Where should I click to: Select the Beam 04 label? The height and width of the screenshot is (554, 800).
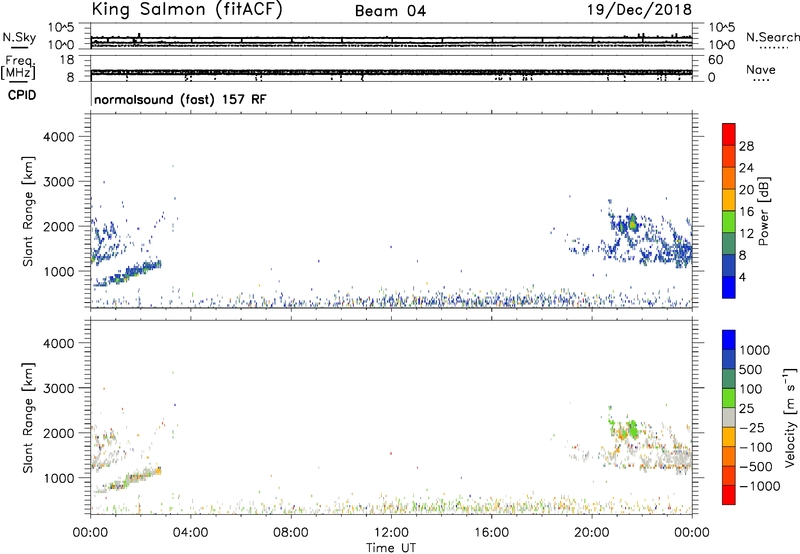(x=390, y=11)
